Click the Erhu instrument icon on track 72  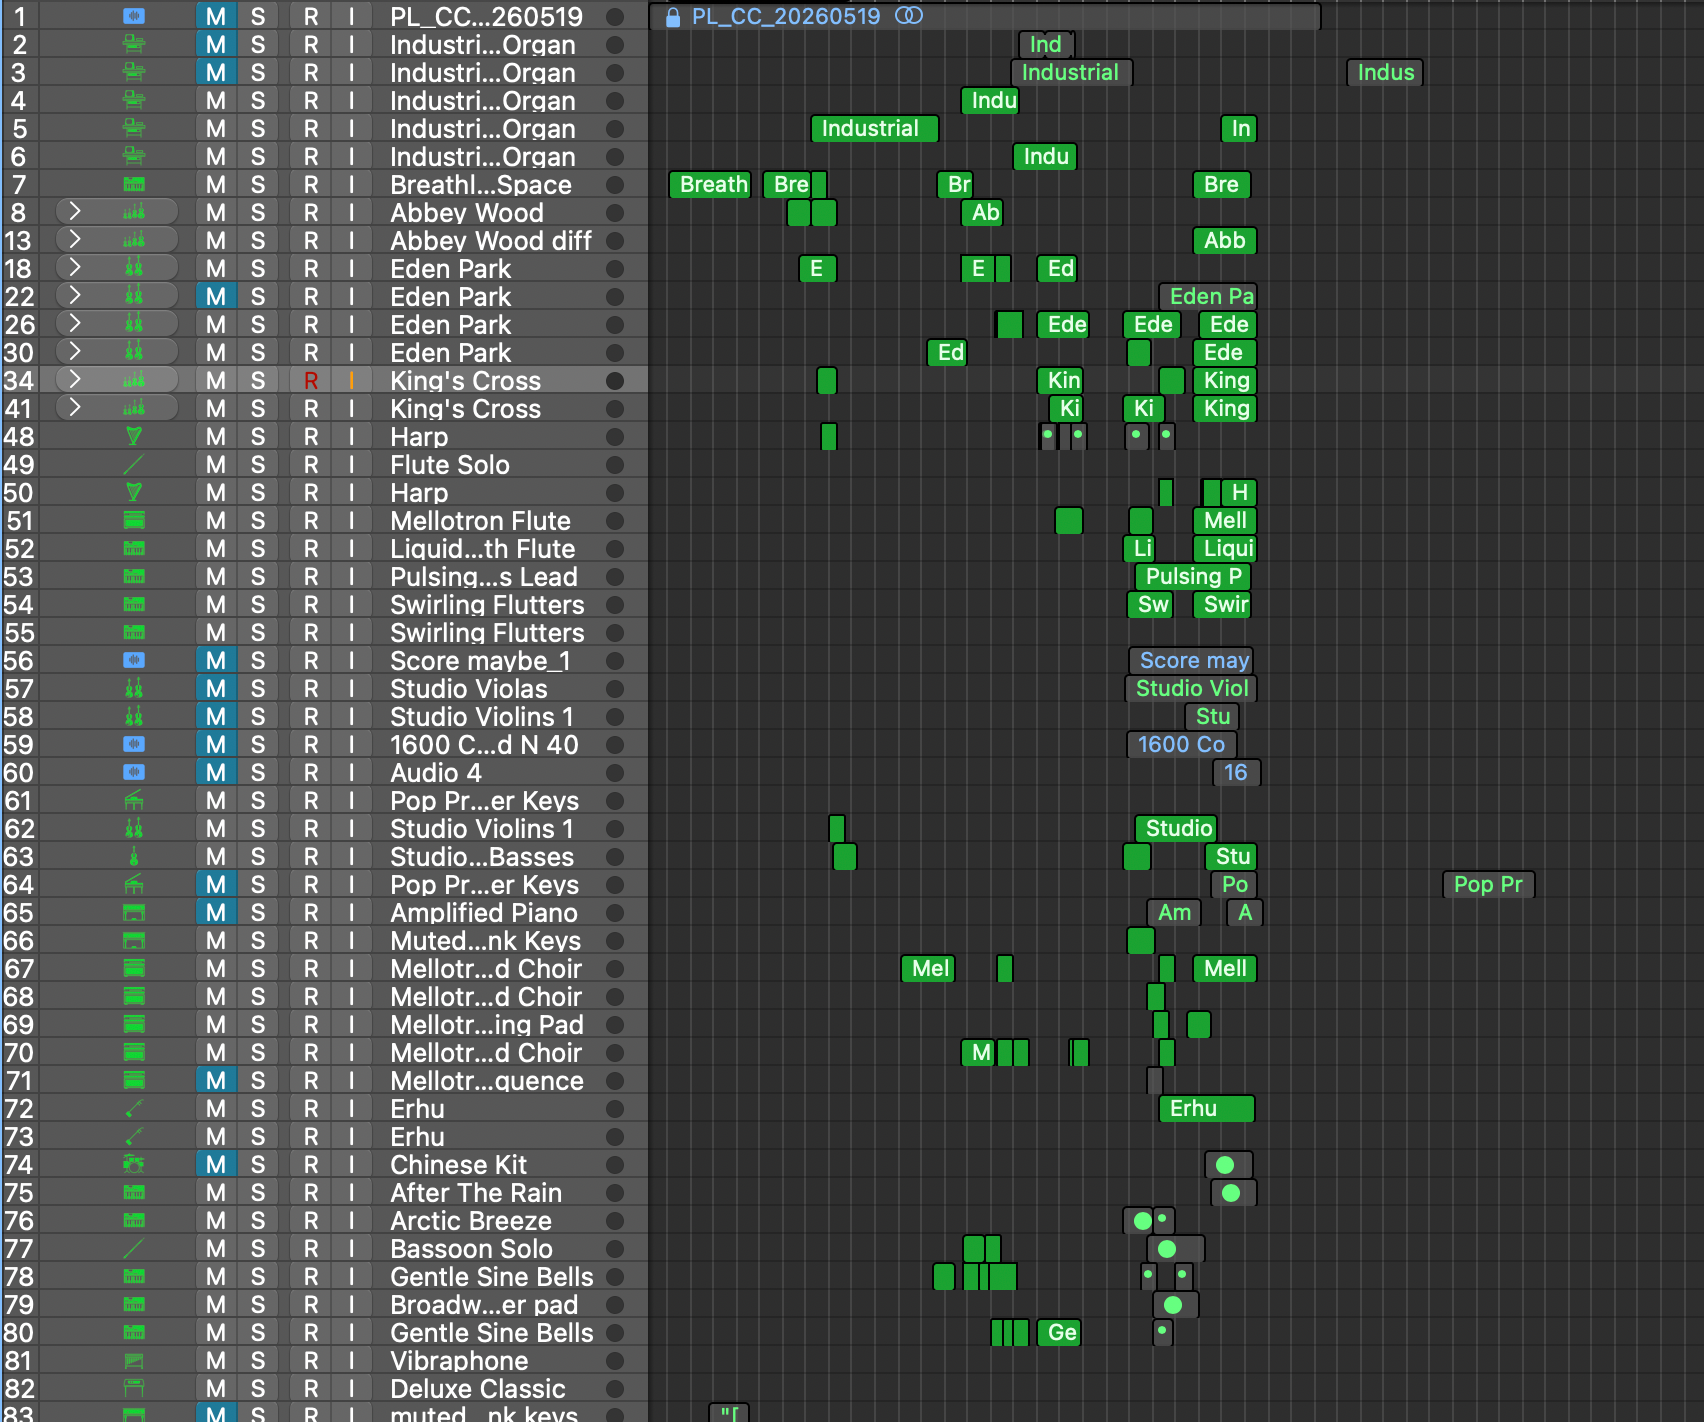tap(134, 1109)
